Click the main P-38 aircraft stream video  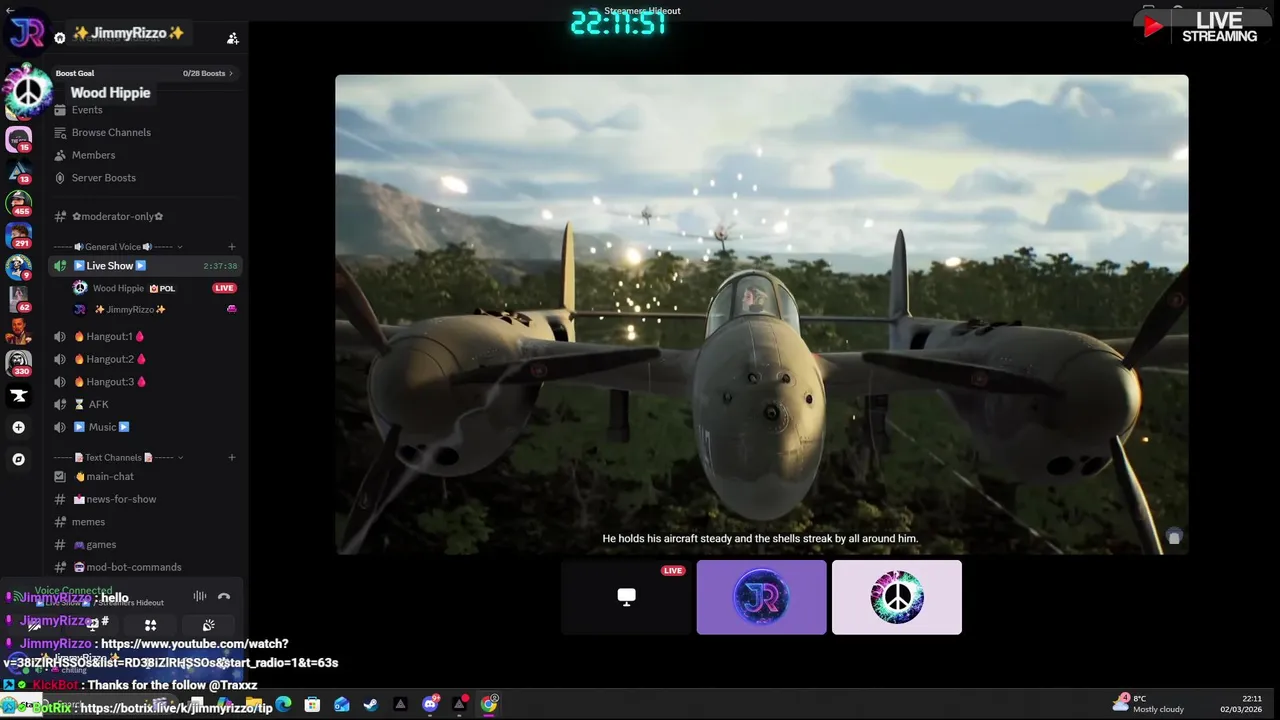(x=762, y=314)
